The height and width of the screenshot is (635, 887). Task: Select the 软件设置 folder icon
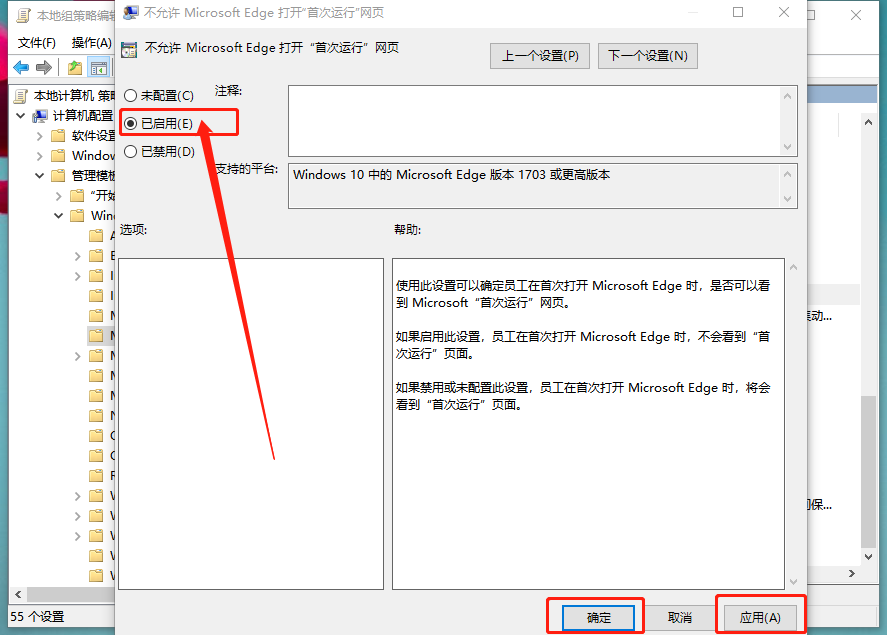tap(58, 136)
